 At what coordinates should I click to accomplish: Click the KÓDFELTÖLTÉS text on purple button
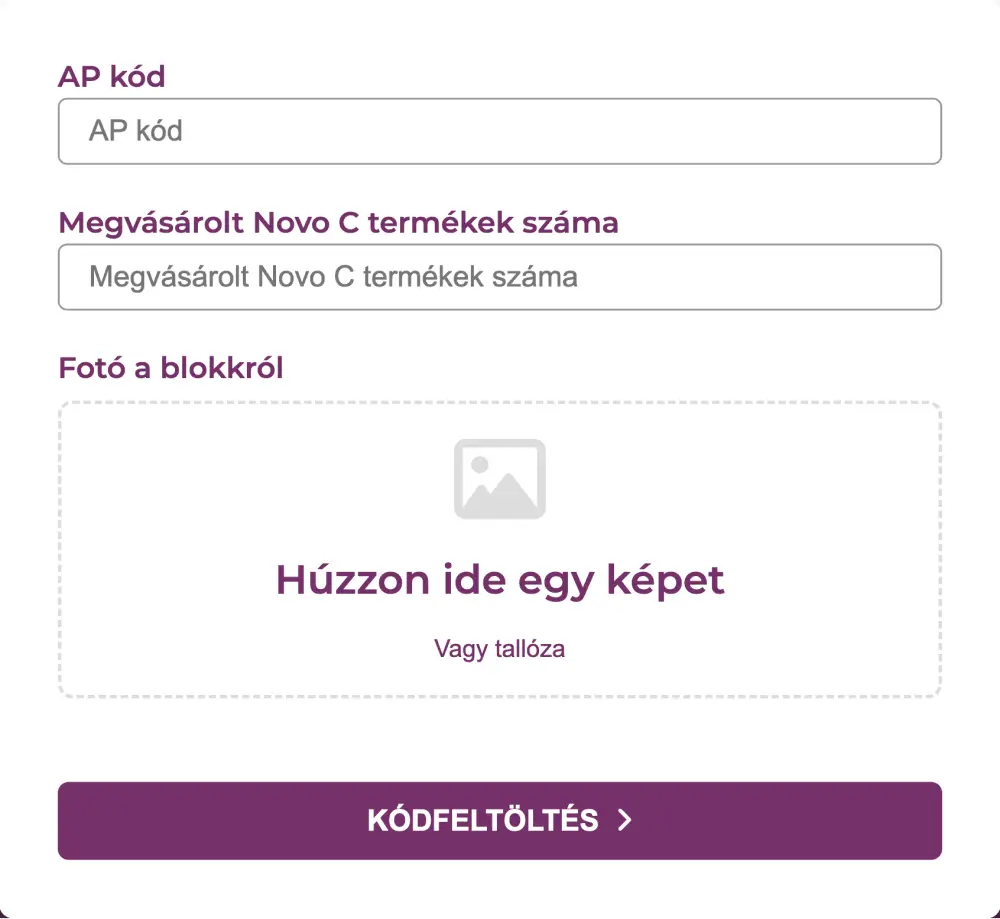pyautogui.click(x=483, y=821)
